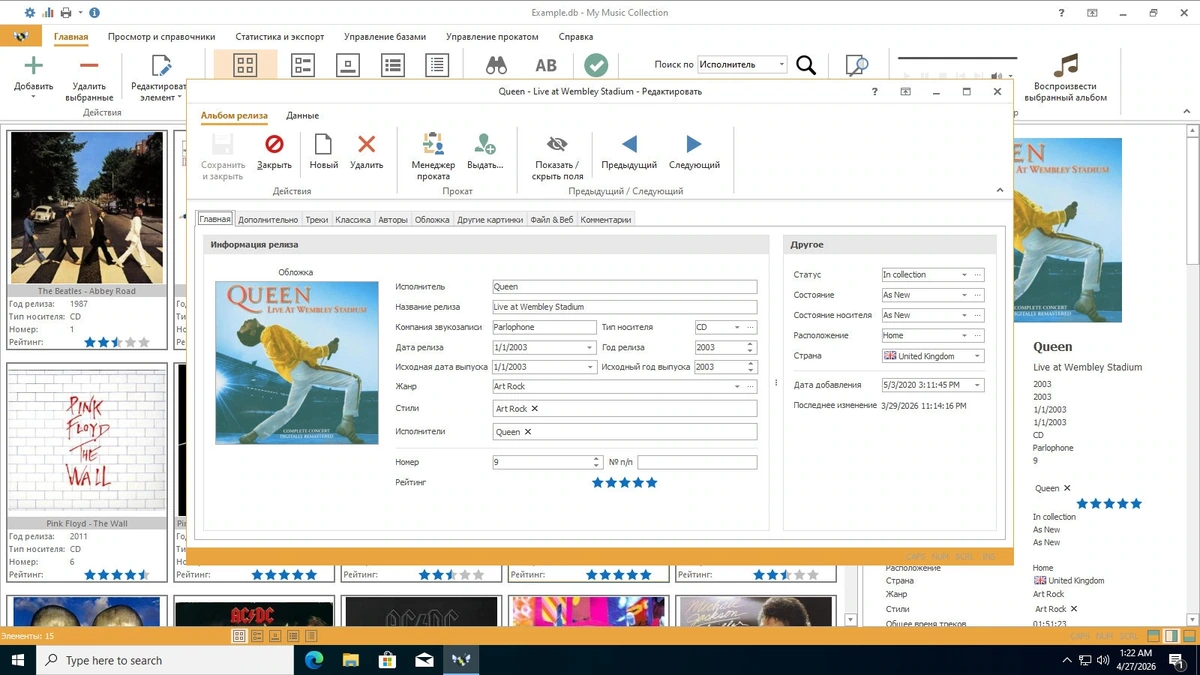Click the binoculars find icon

pos(496,65)
